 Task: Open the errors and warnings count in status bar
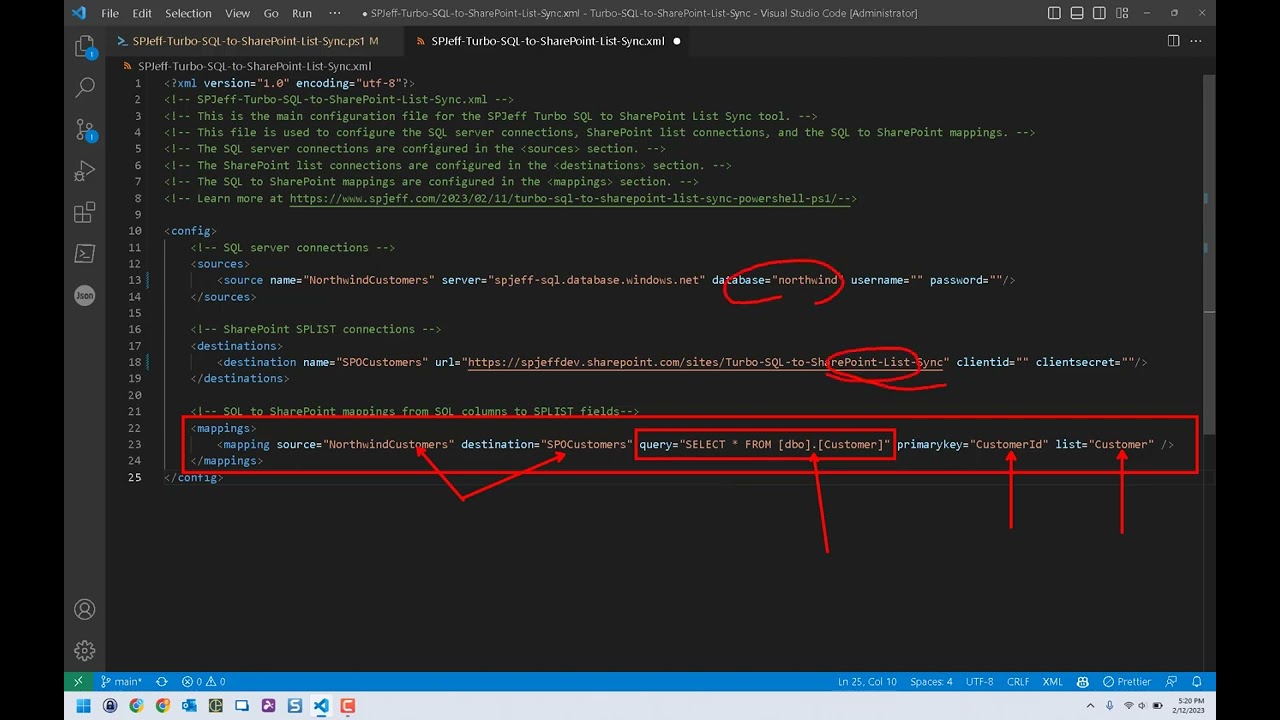click(203, 682)
